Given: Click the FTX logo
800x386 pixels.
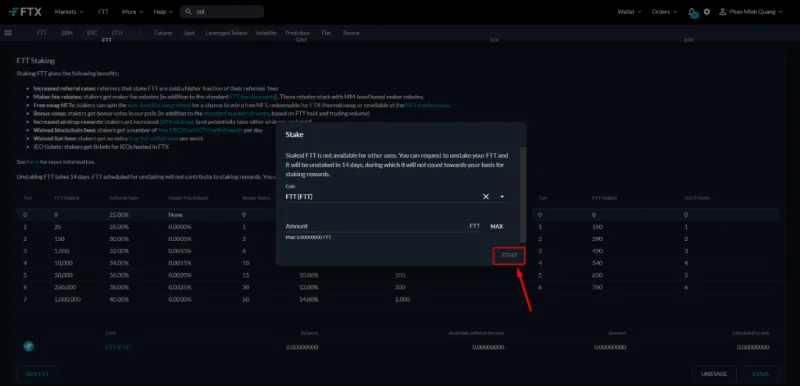Looking at the screenshot, I should pyautogui.click(x=26, y=12).
